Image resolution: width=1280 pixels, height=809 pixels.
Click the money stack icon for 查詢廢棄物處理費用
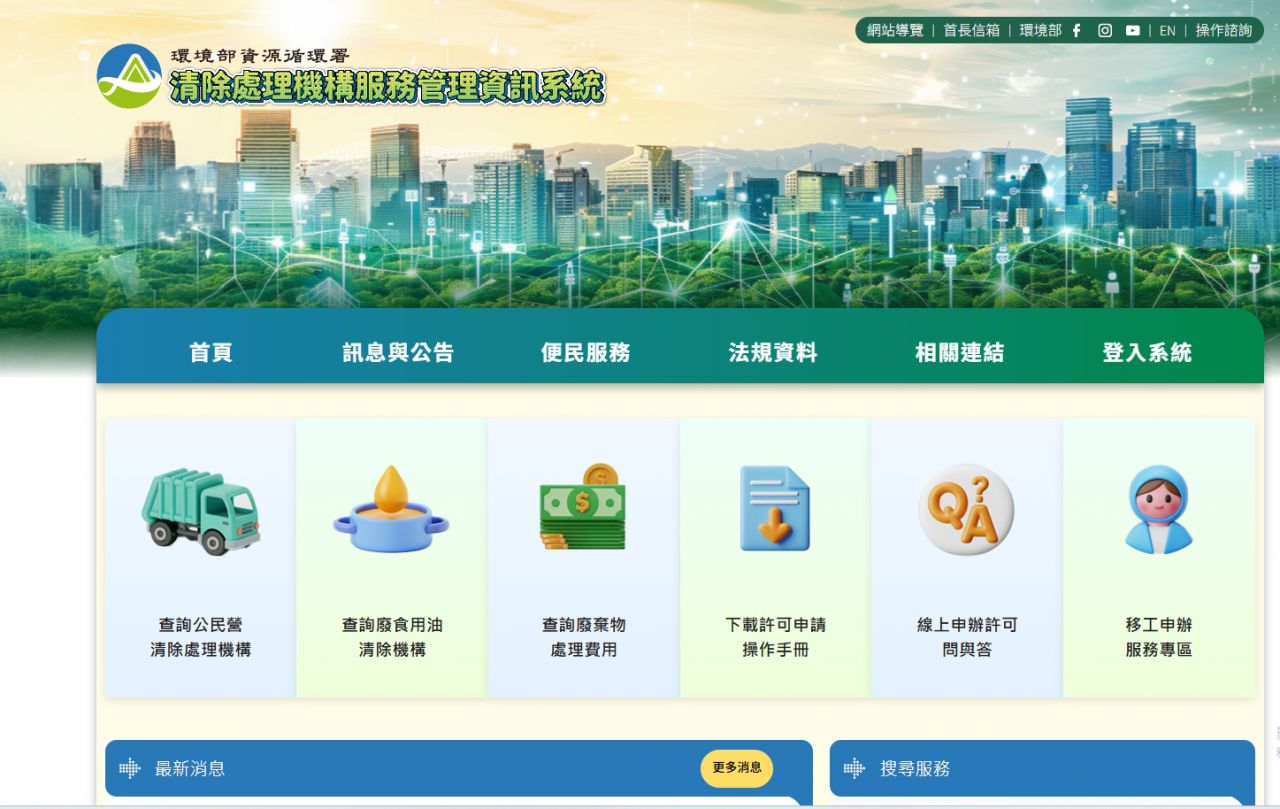(583, 510)
